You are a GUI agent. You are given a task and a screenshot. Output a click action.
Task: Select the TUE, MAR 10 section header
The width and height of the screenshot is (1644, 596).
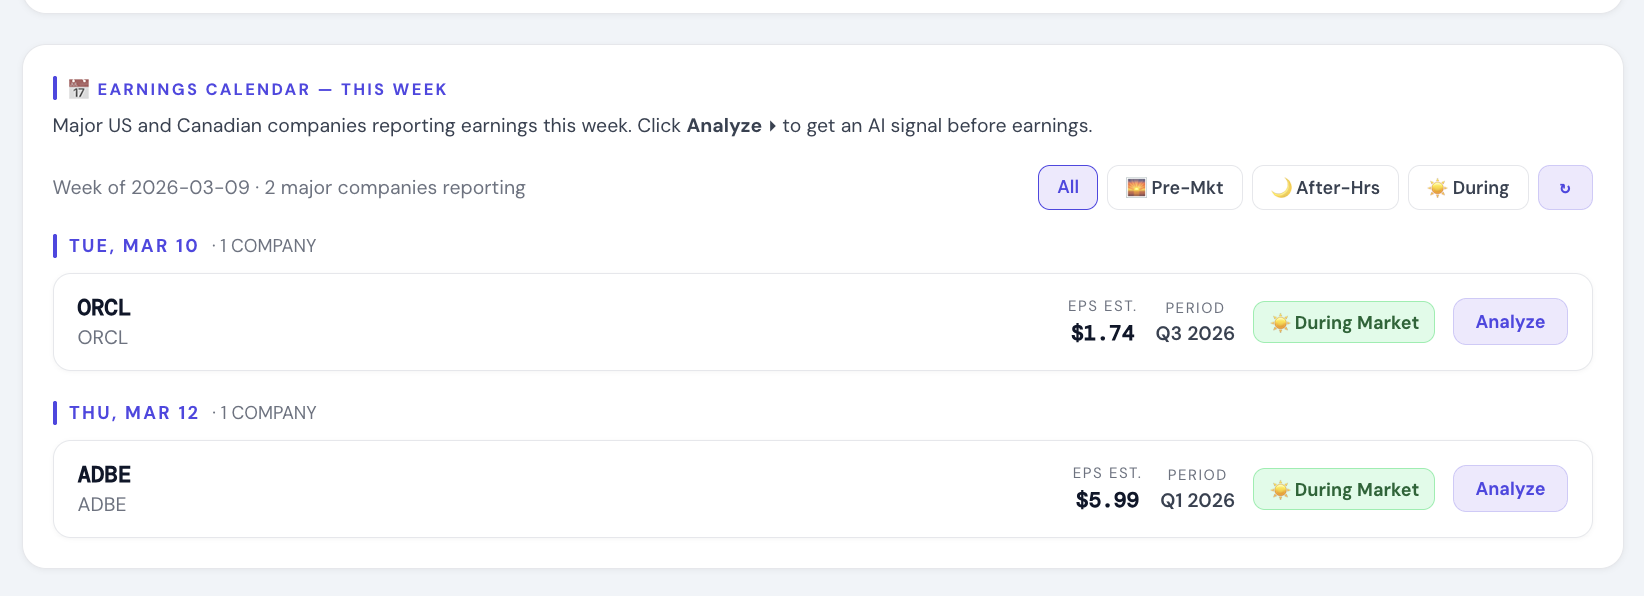tap(134, 245)
